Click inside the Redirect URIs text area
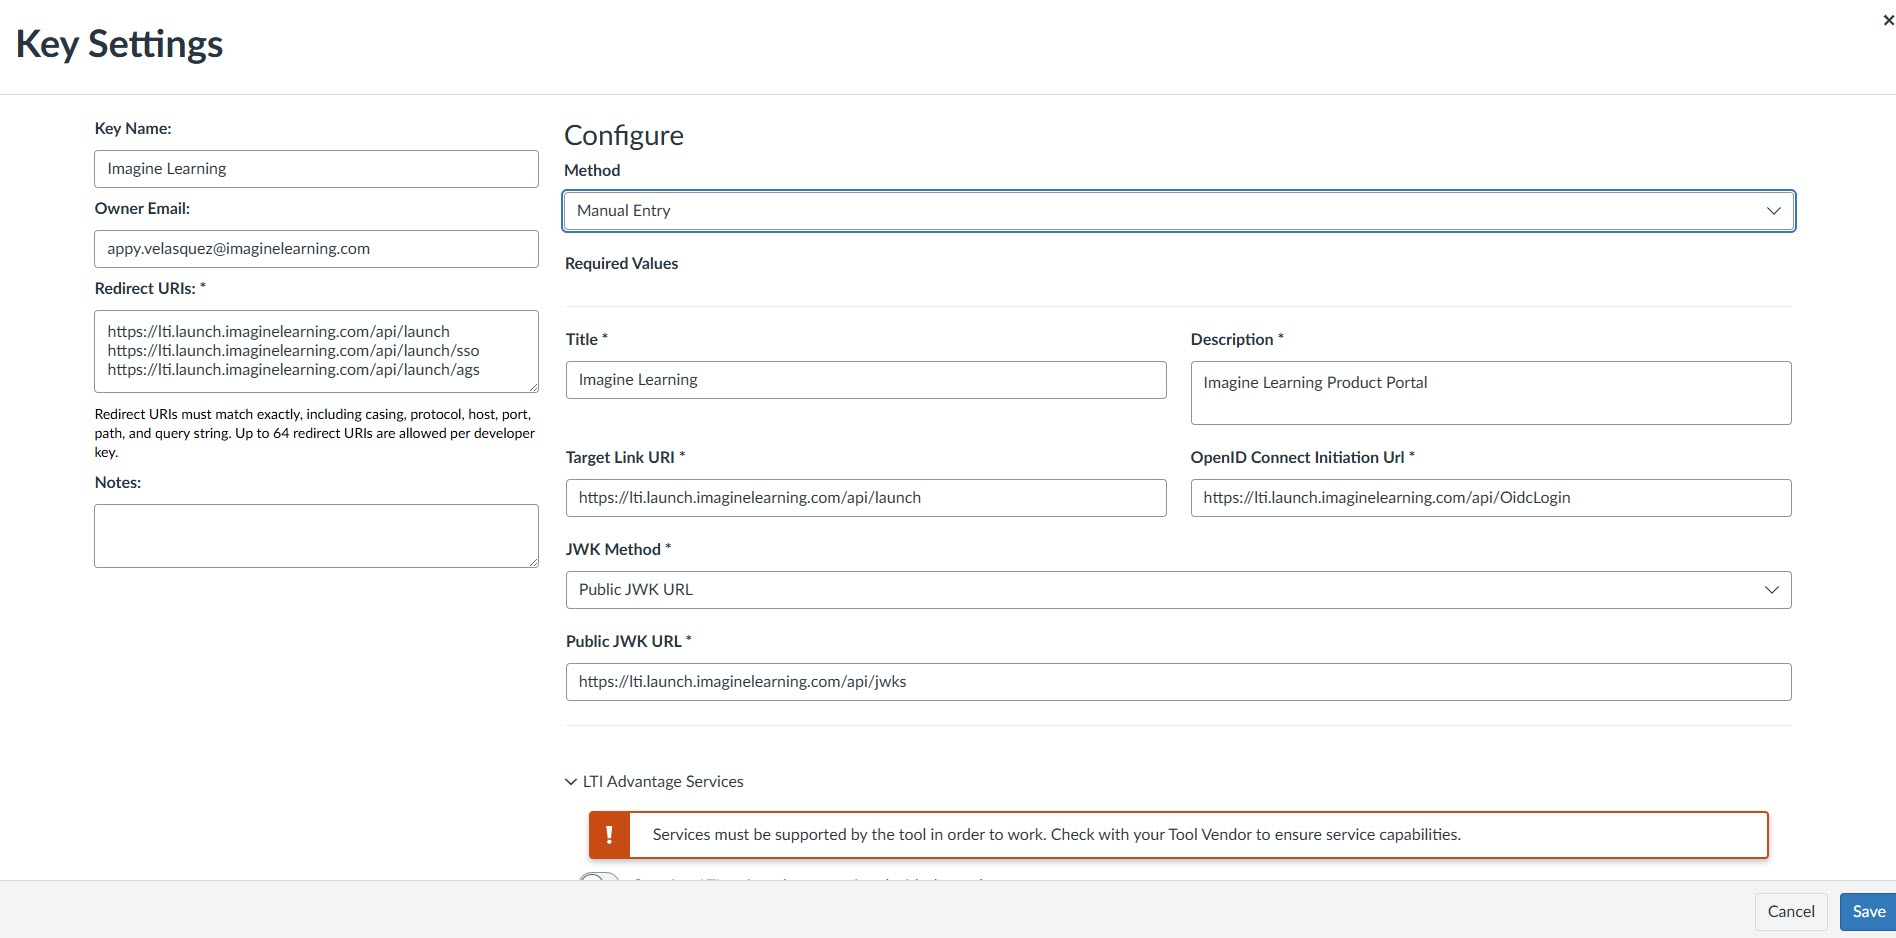This screenshot has height=938, width=1896. (316, 351)
